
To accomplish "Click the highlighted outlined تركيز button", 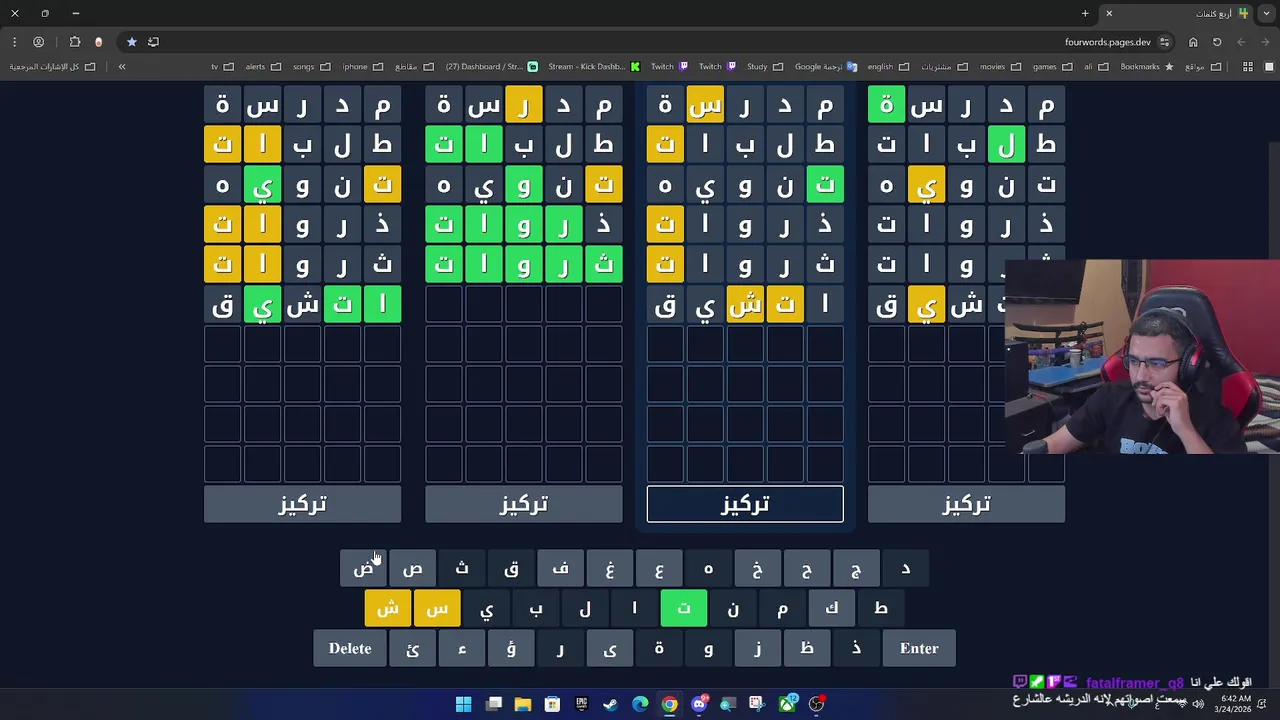I will tap(745, 504).
